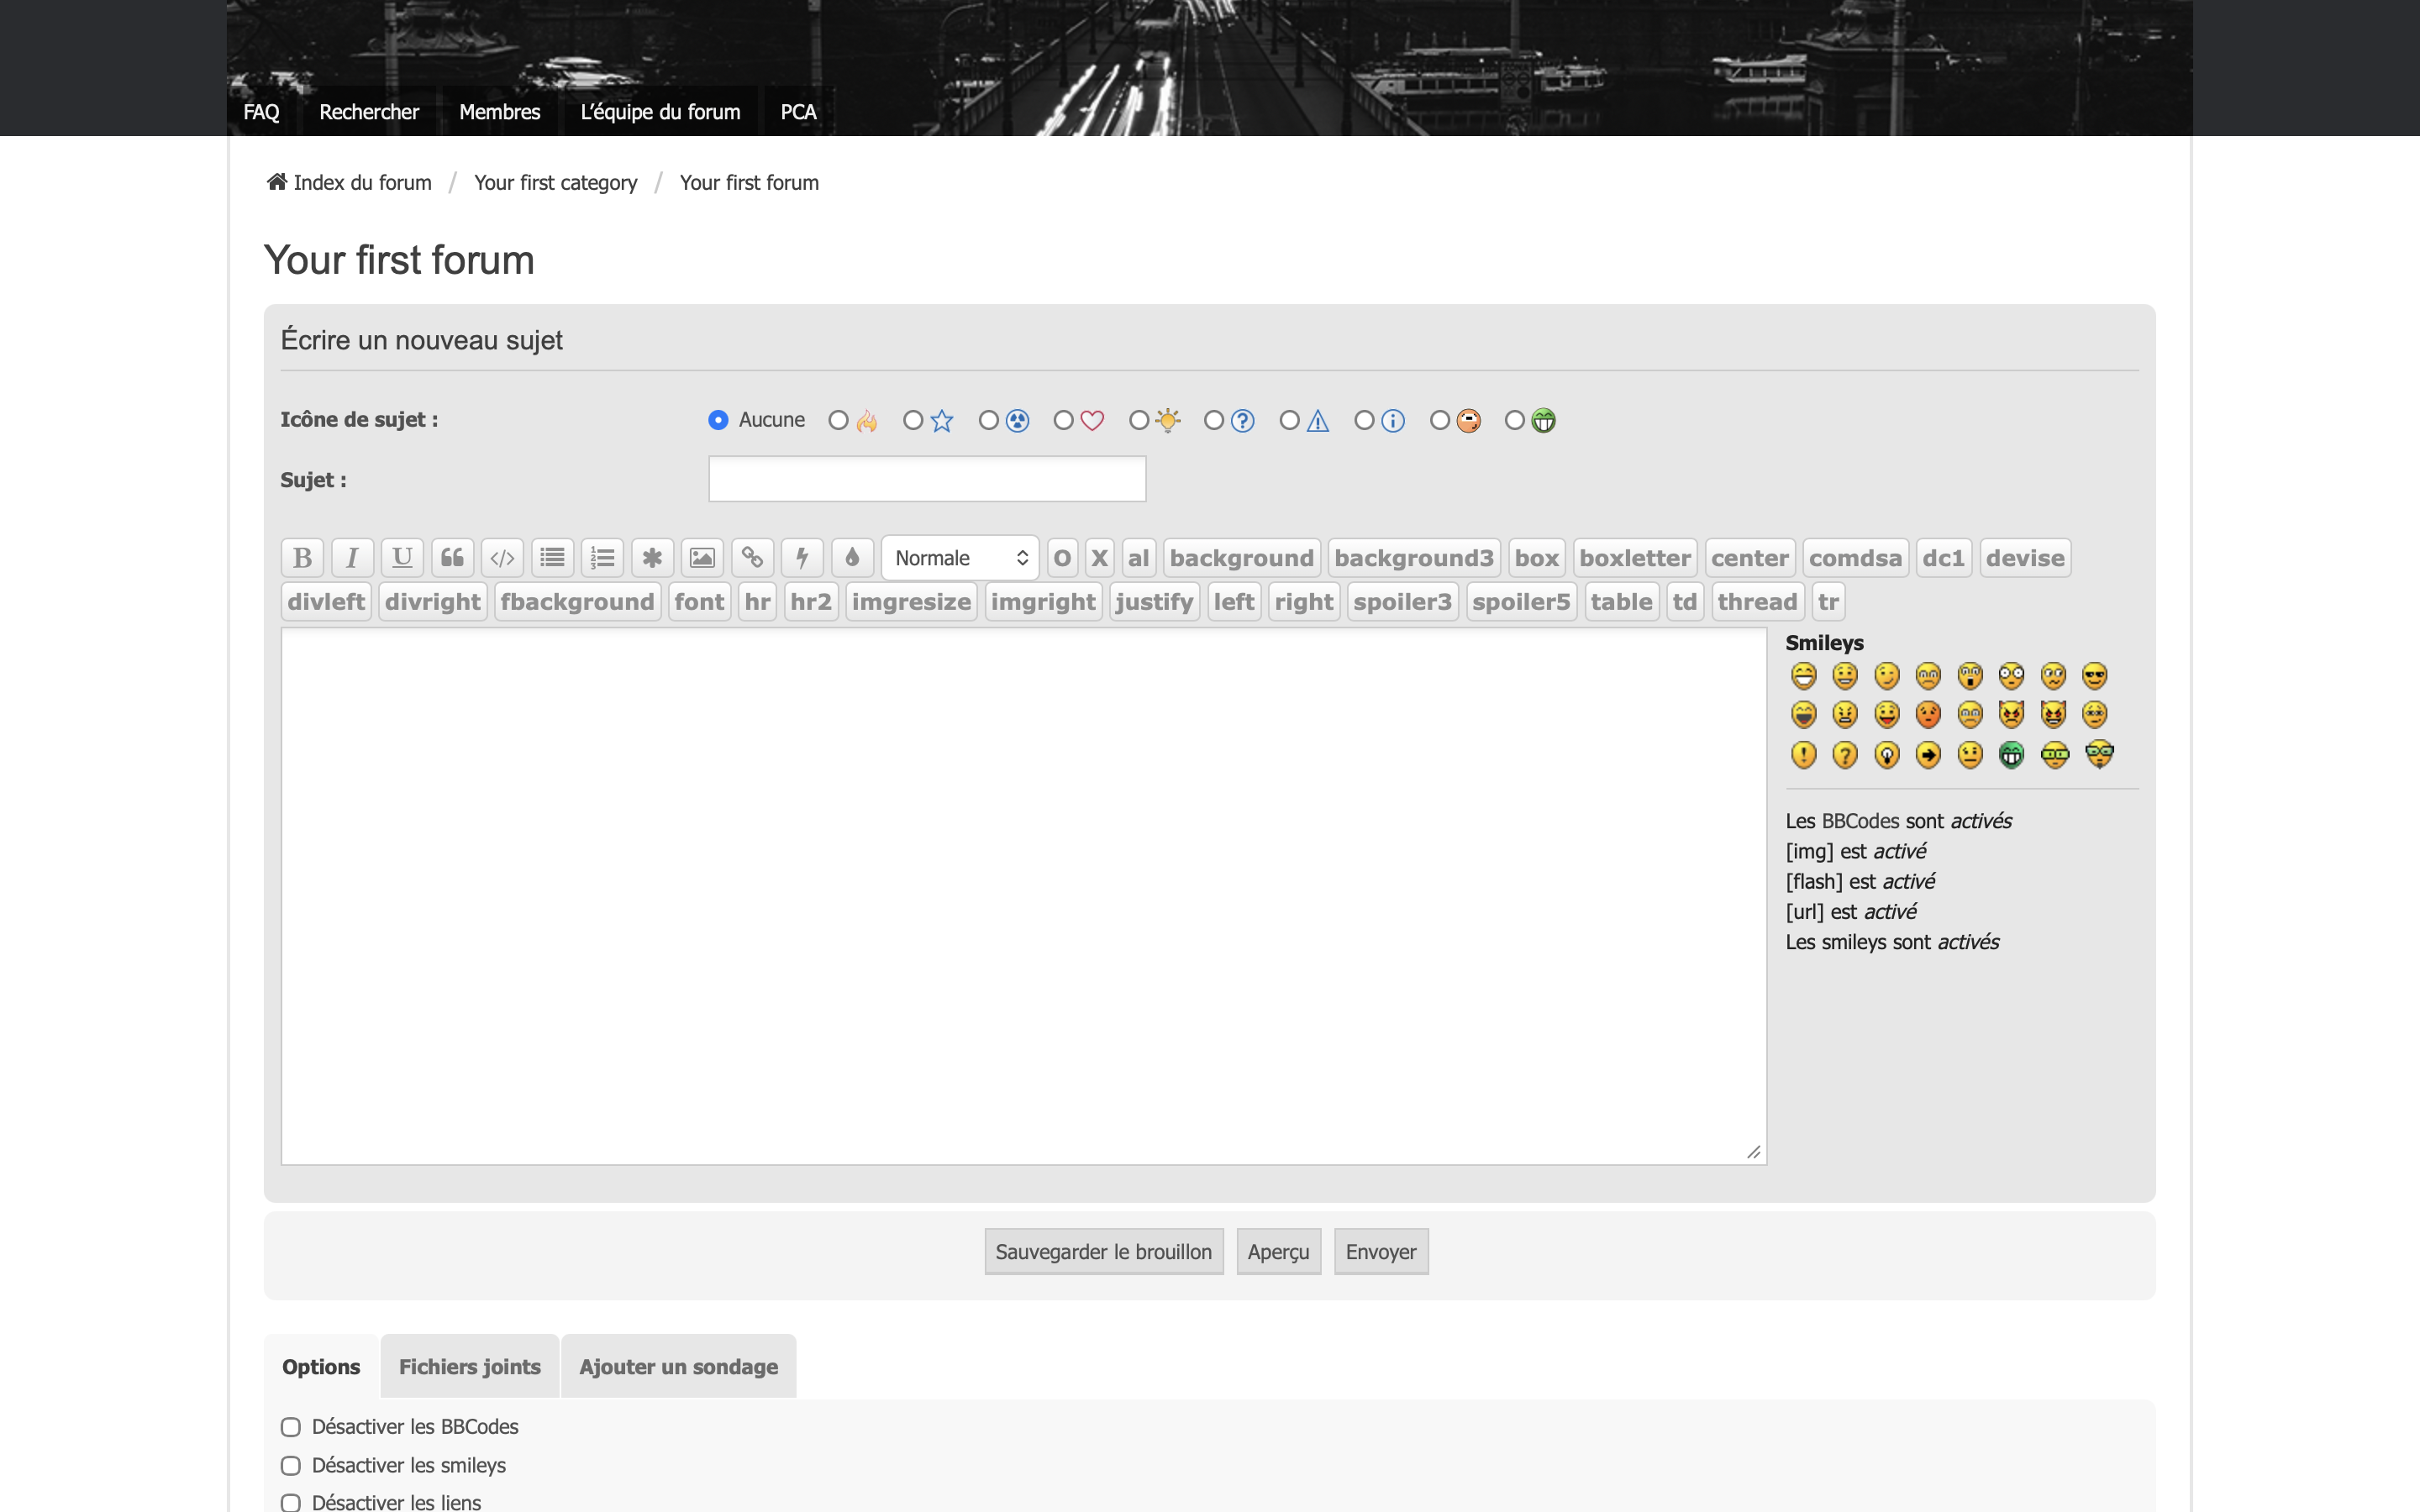The width and height of the screenshot is (2420, 1512).
Task: Open the font colour droplet picker
Action: [x=852, y=558]
